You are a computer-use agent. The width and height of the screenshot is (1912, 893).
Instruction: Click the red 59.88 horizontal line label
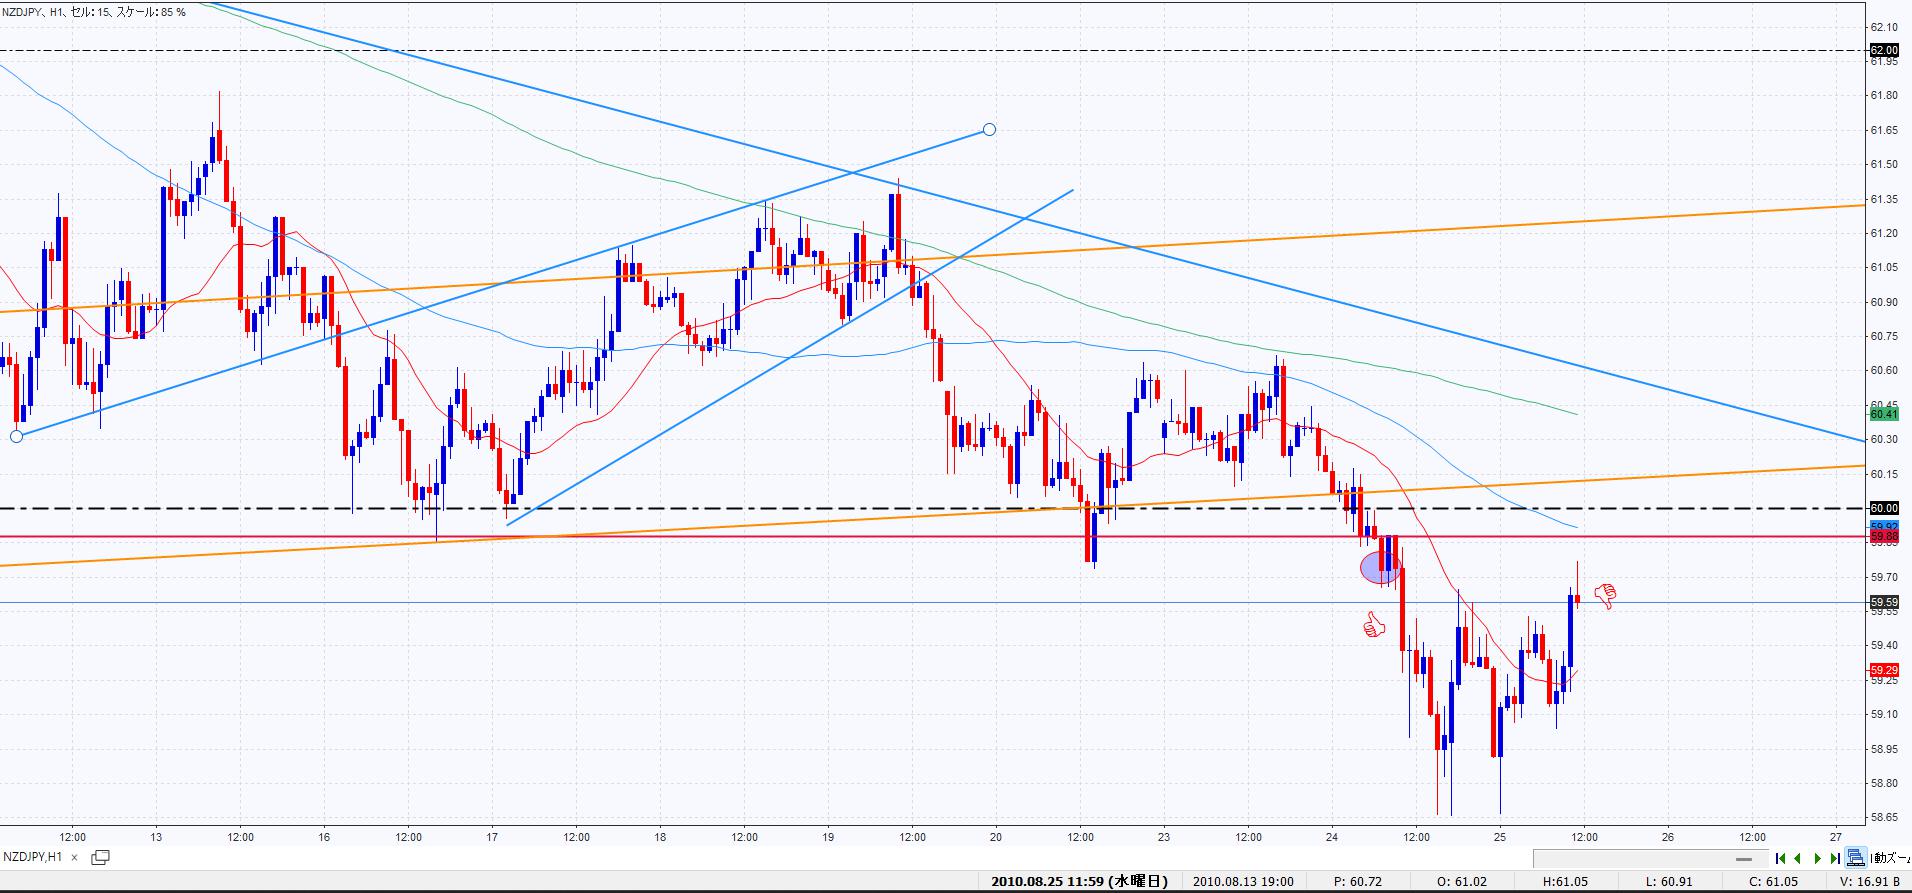1884,537
